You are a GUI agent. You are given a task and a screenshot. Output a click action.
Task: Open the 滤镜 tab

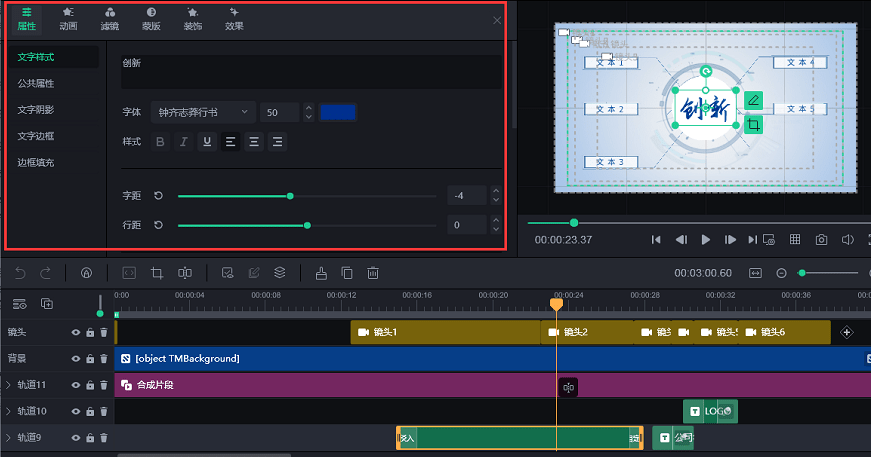(x=109, y=19)
